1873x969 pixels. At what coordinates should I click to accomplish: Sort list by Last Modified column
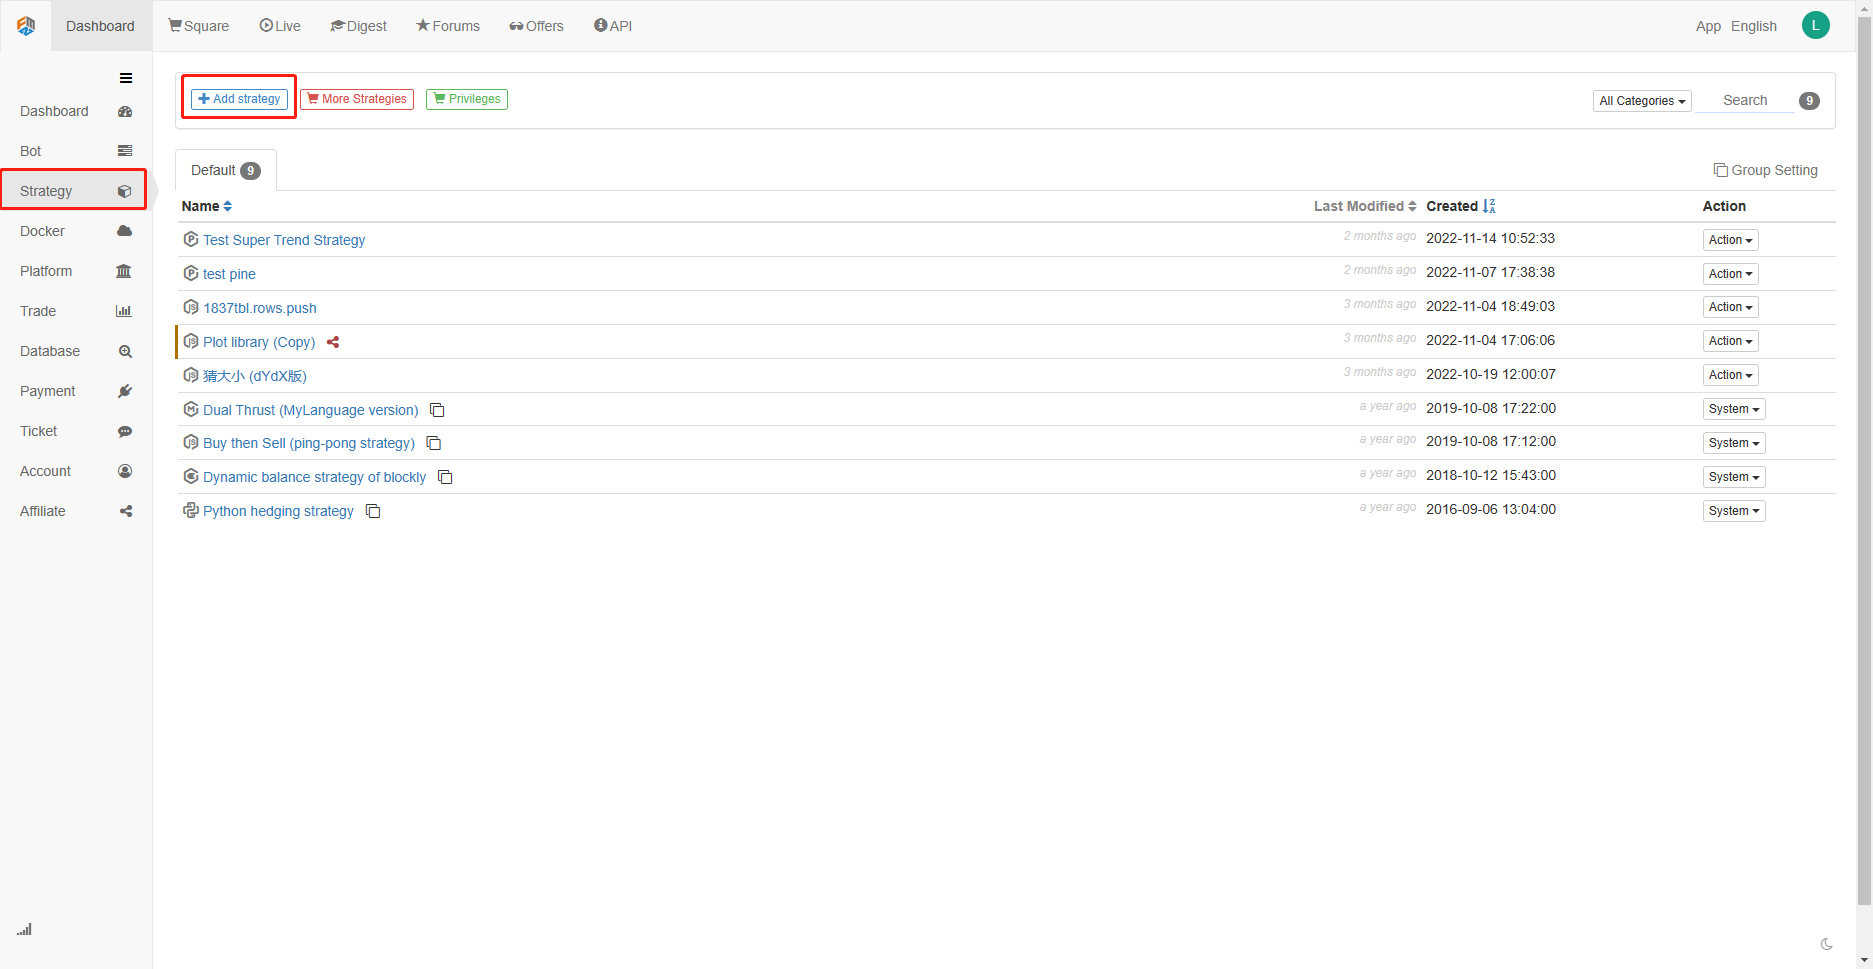(1364, 206)
